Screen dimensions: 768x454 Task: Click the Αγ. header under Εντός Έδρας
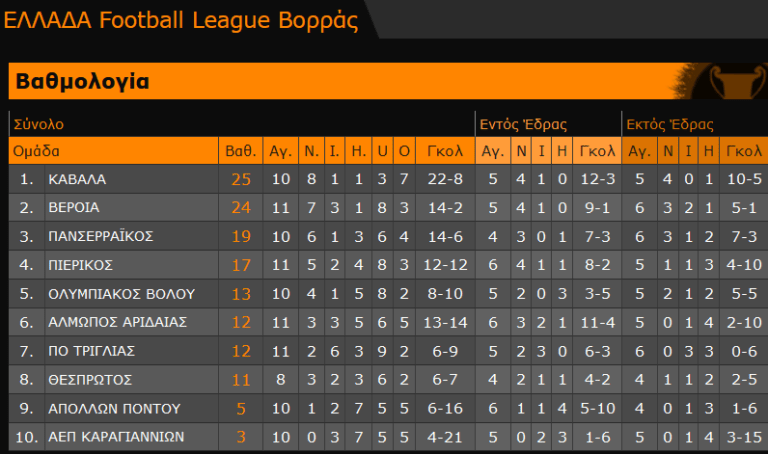click(492, 151)
